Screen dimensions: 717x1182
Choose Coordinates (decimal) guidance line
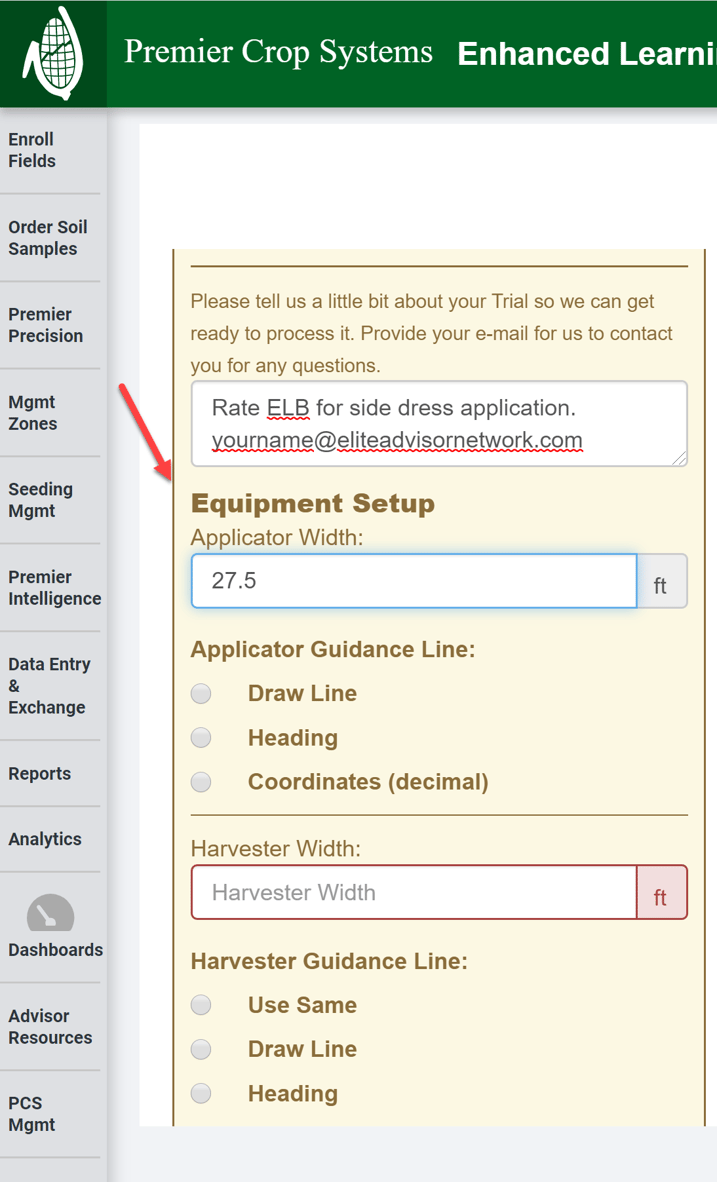pos(201,781)
